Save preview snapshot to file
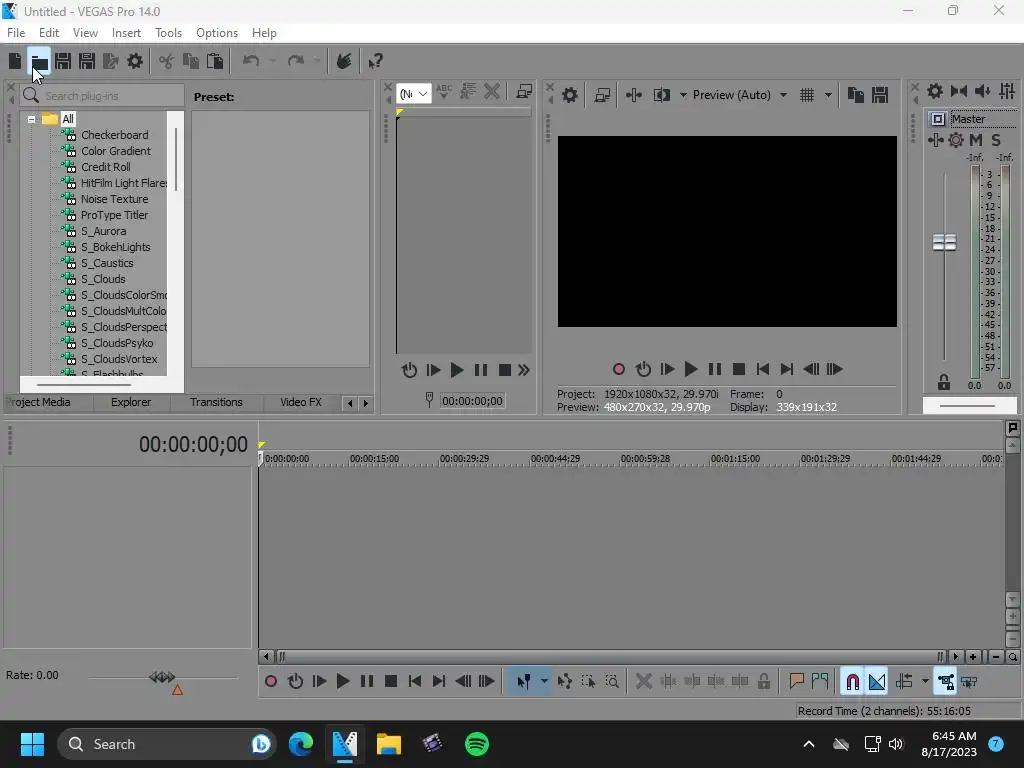The height and width of the screenshot is (768, 1024). coord(880,95)
